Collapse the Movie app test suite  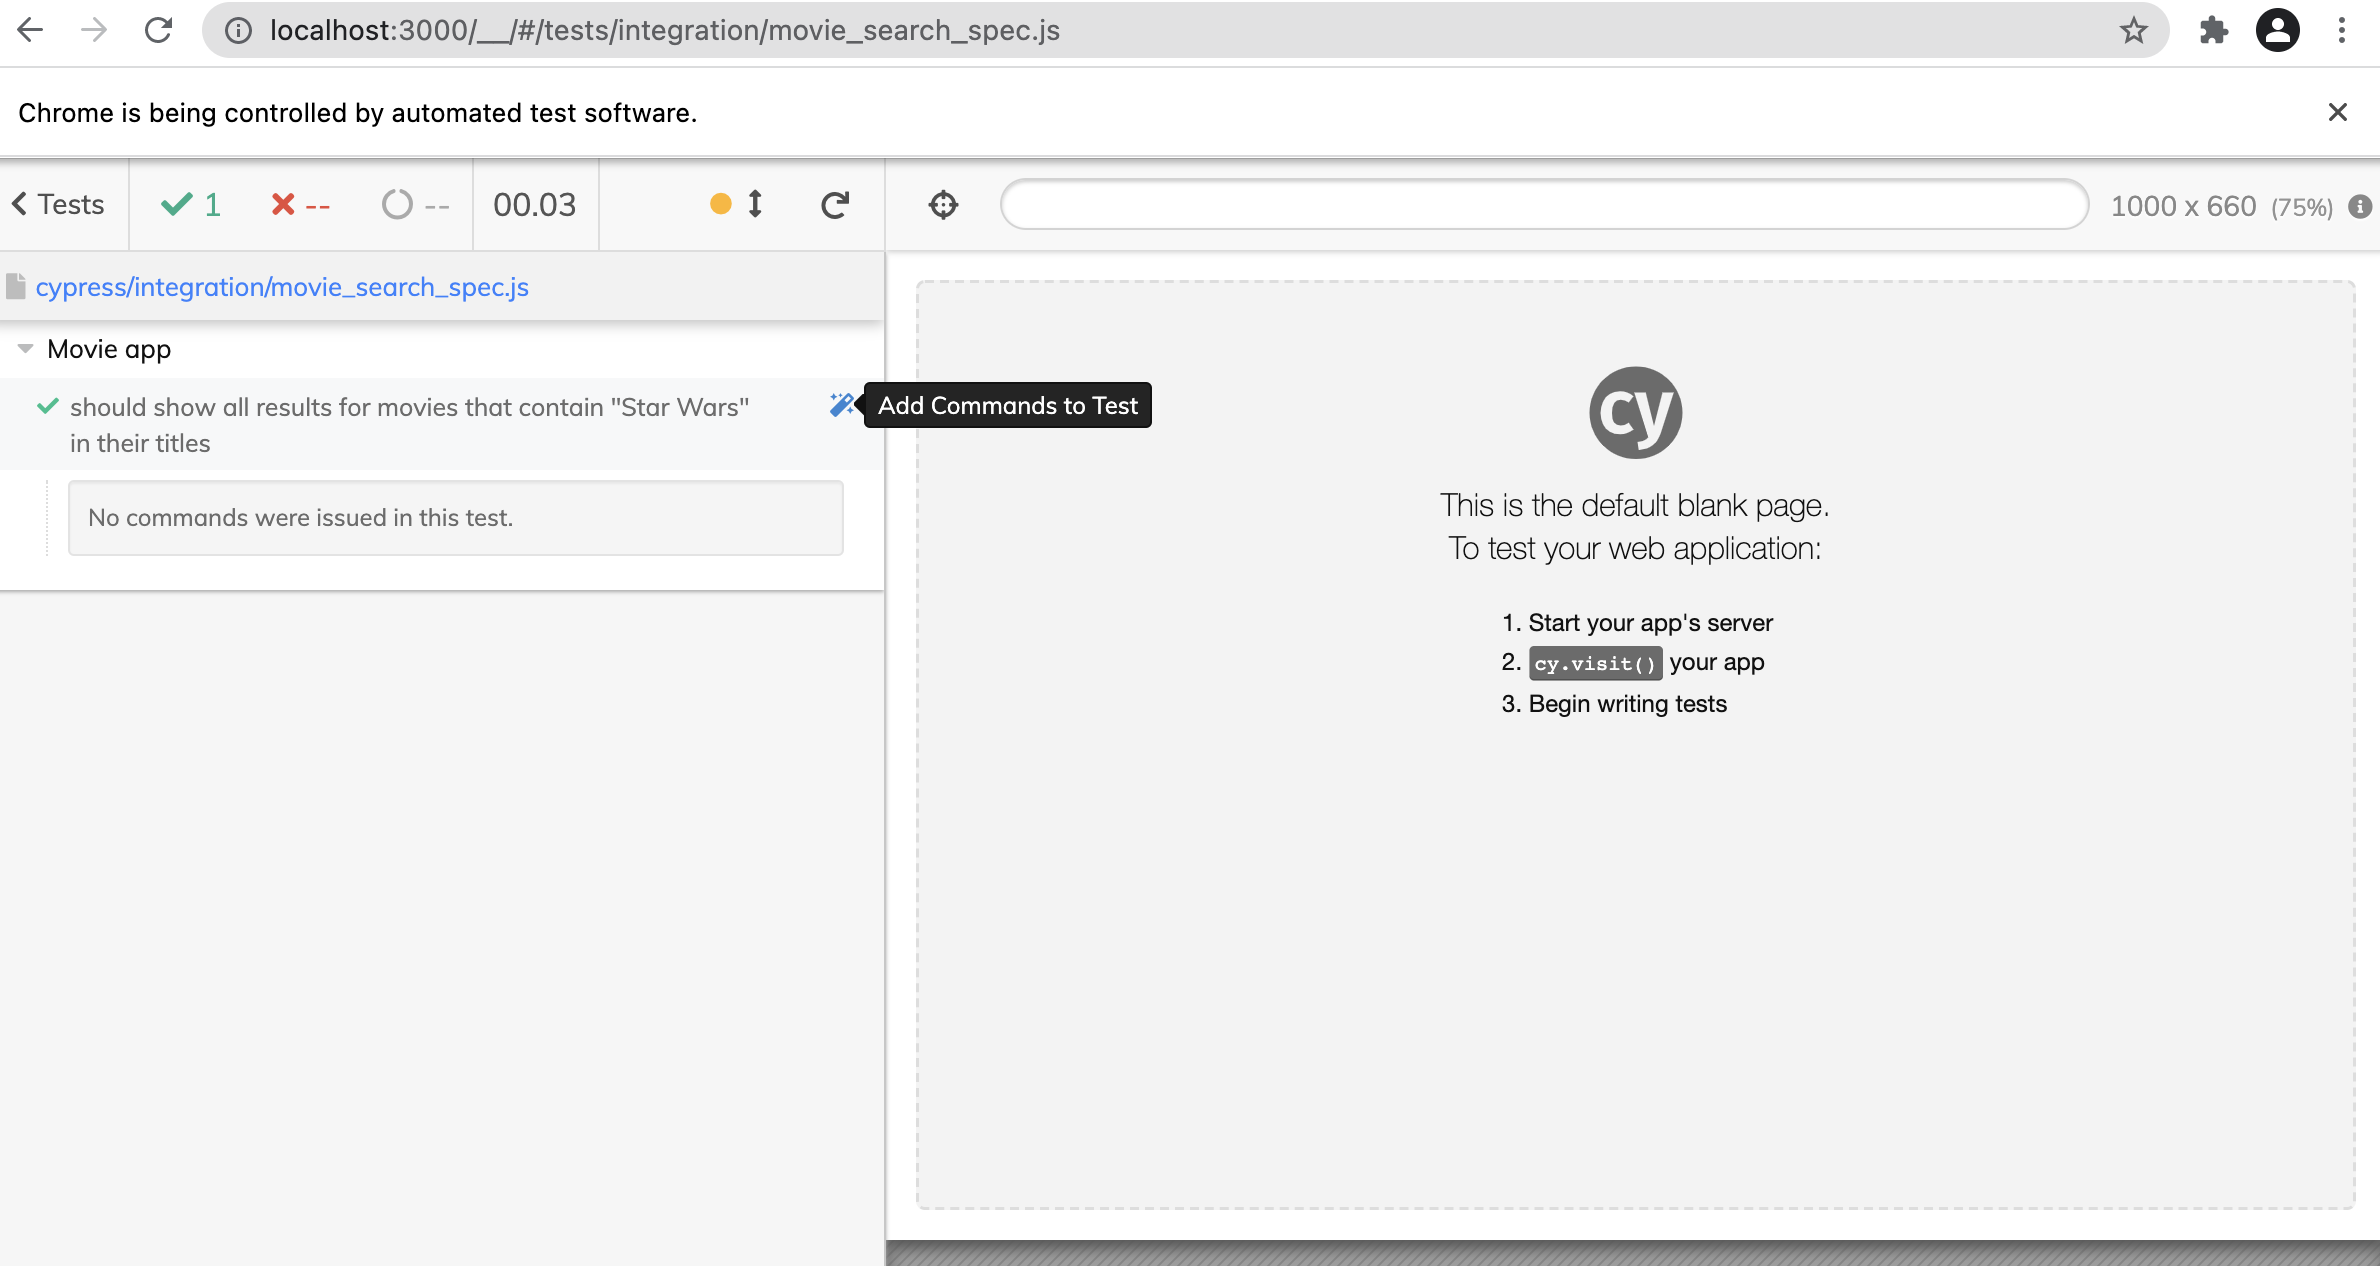pos(24,348)
